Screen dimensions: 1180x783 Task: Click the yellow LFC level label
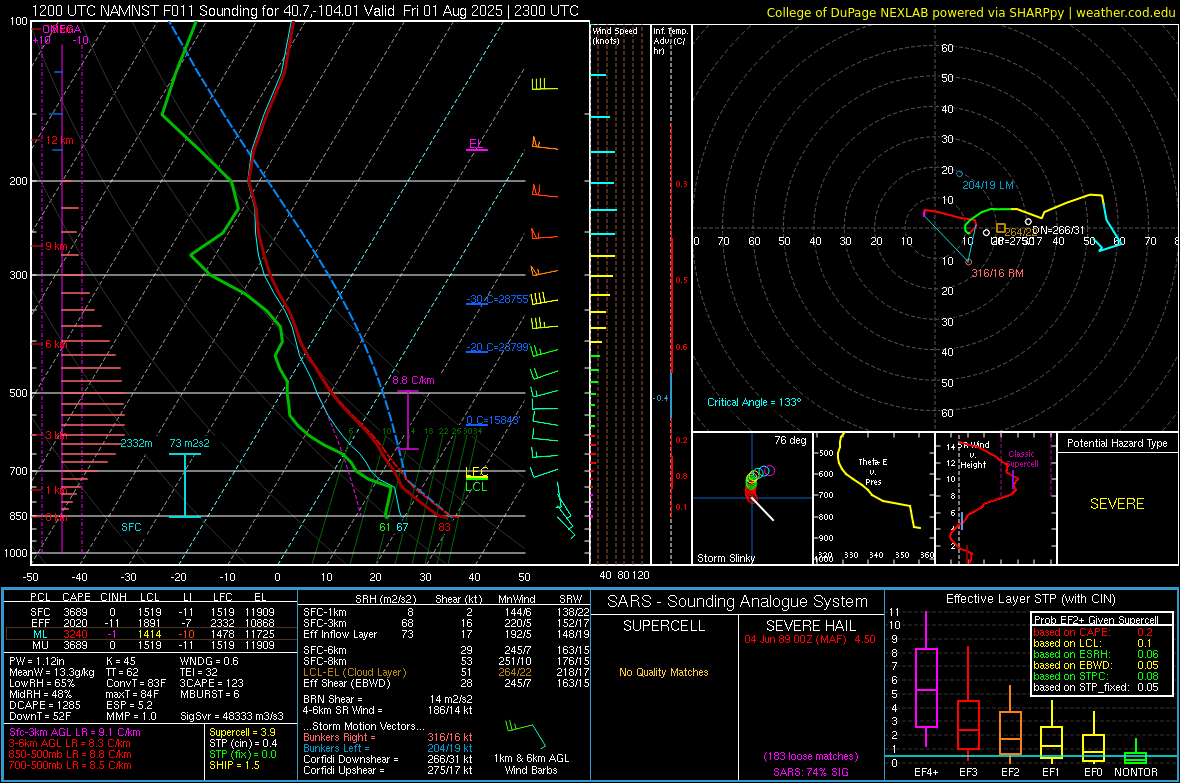tap(476, 472)
